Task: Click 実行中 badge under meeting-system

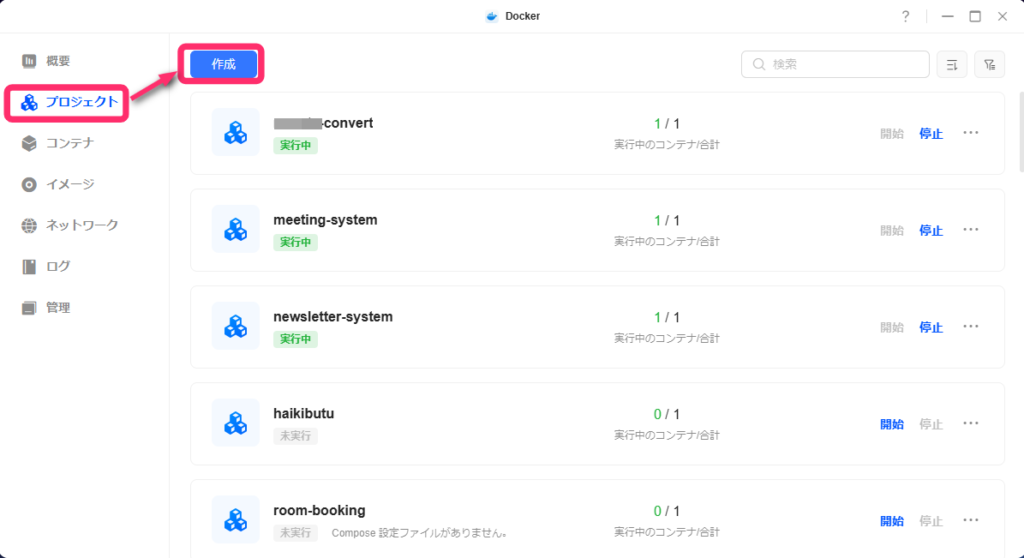Action: 295,242
